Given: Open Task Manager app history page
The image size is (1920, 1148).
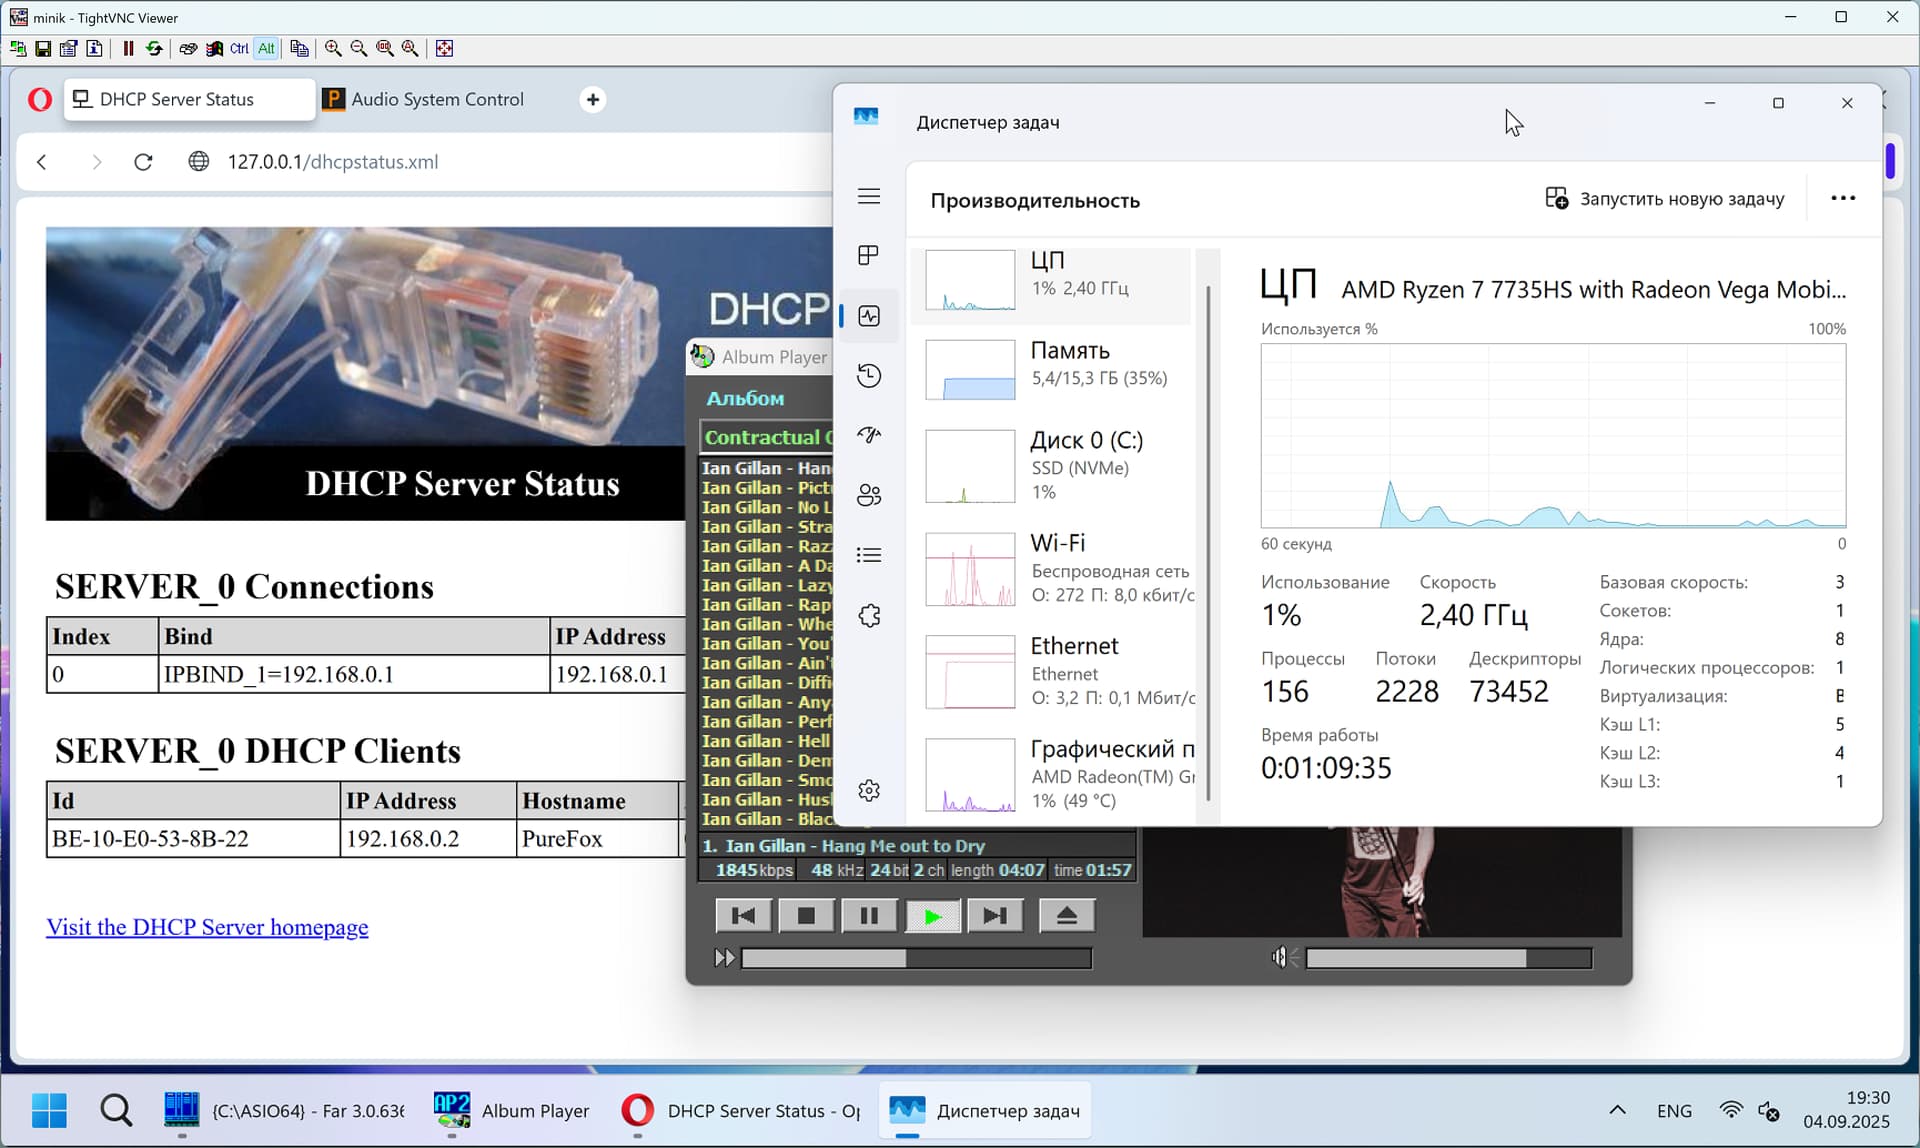Looking at the screenshot, I should point(868,376).
